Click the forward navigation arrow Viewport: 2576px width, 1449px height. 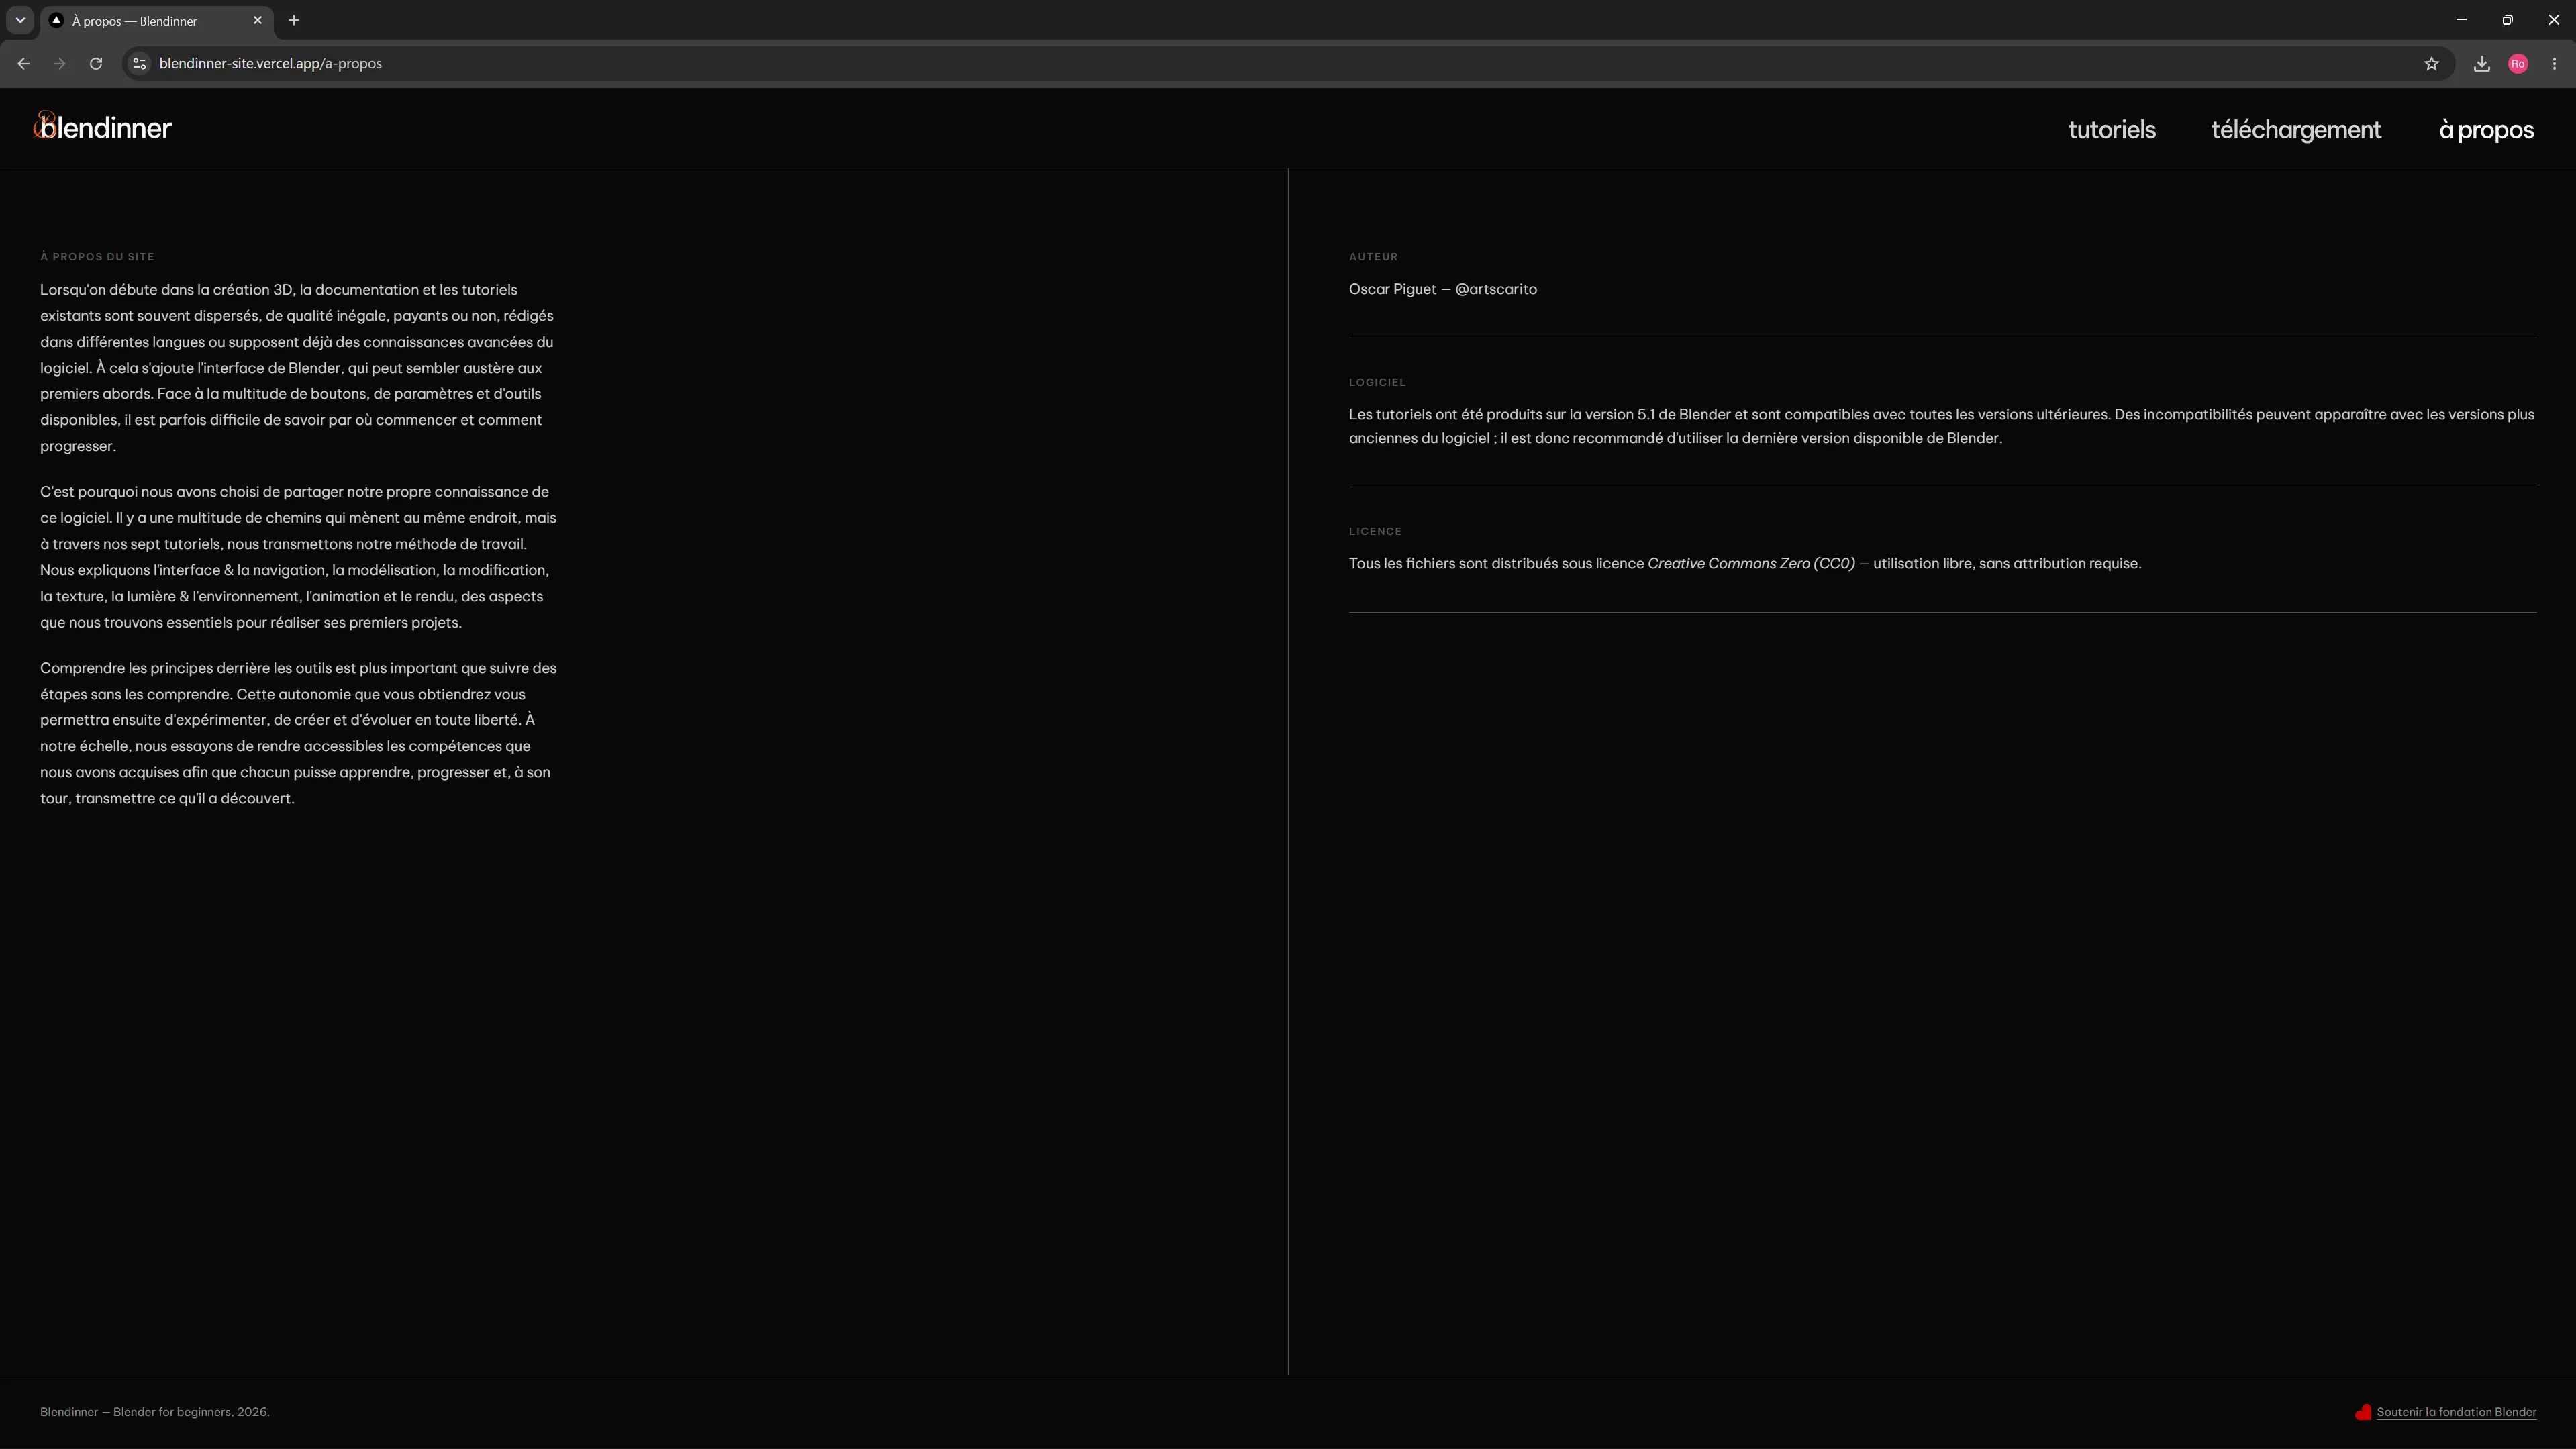pos(59,64)
